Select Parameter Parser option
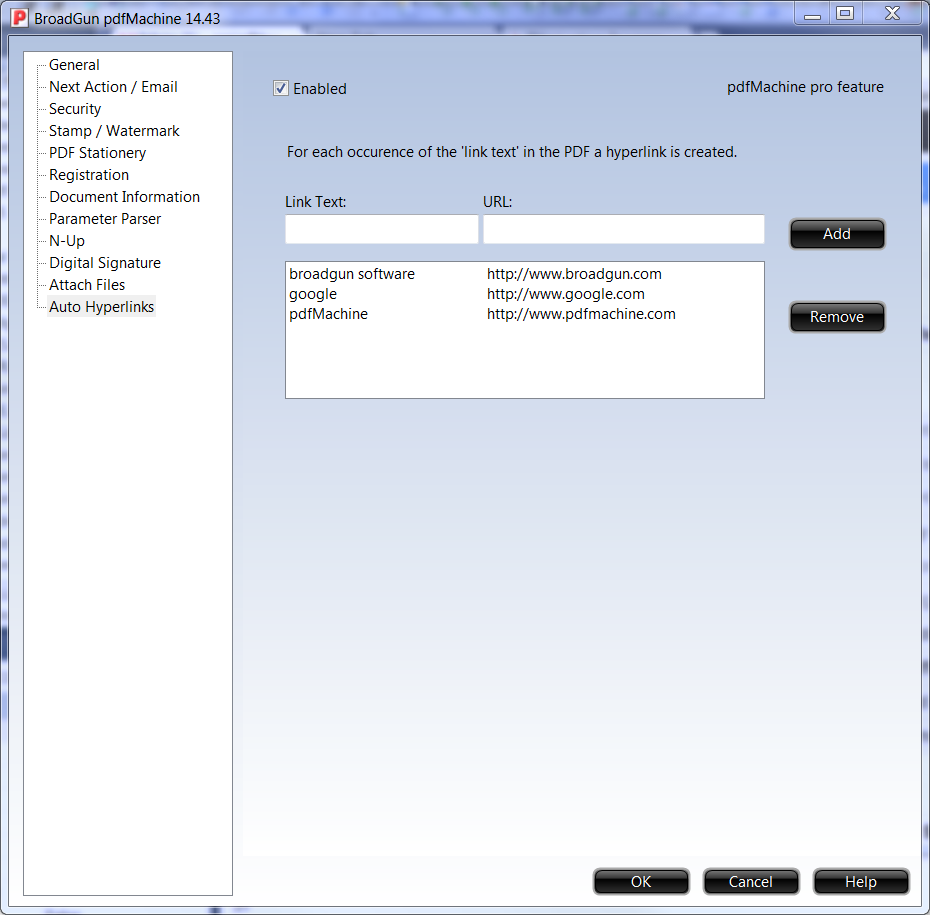The image size is (930, 915). point(105,219)
